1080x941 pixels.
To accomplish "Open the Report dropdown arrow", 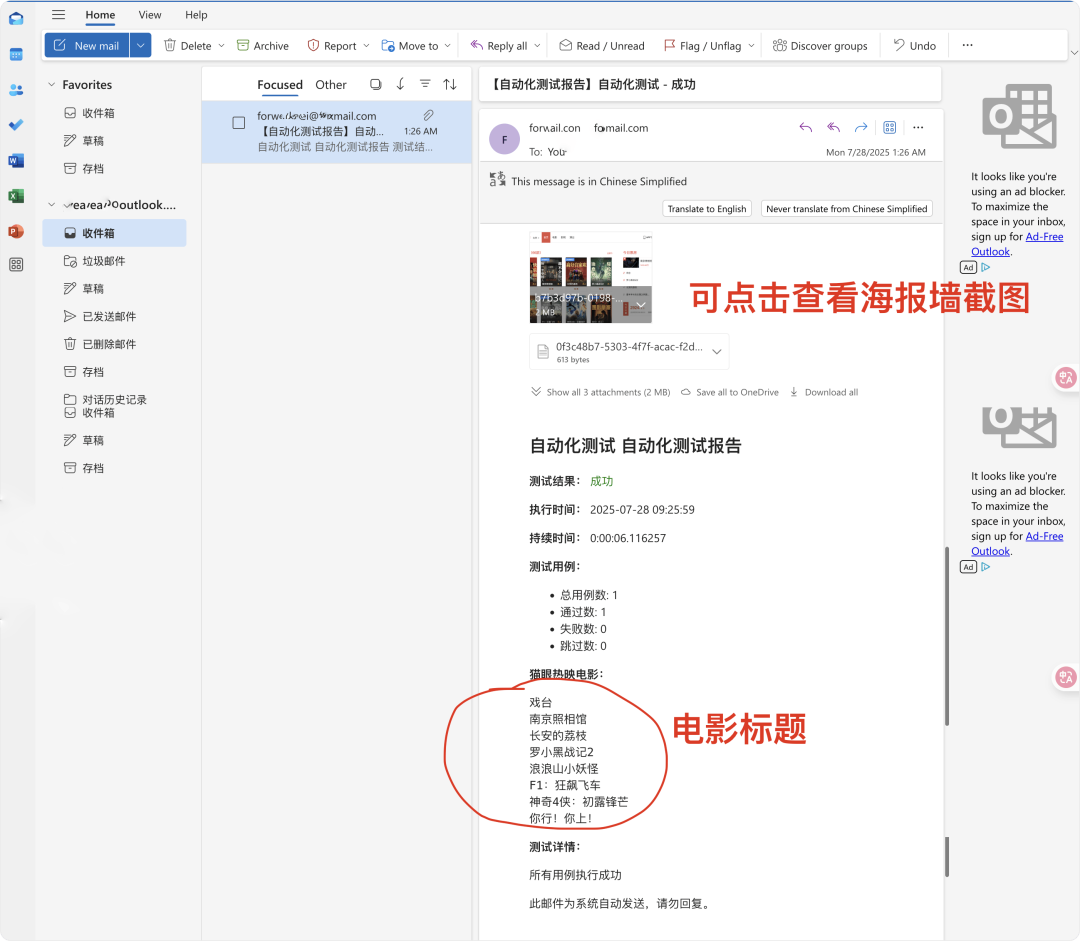I will pos(366,45).
